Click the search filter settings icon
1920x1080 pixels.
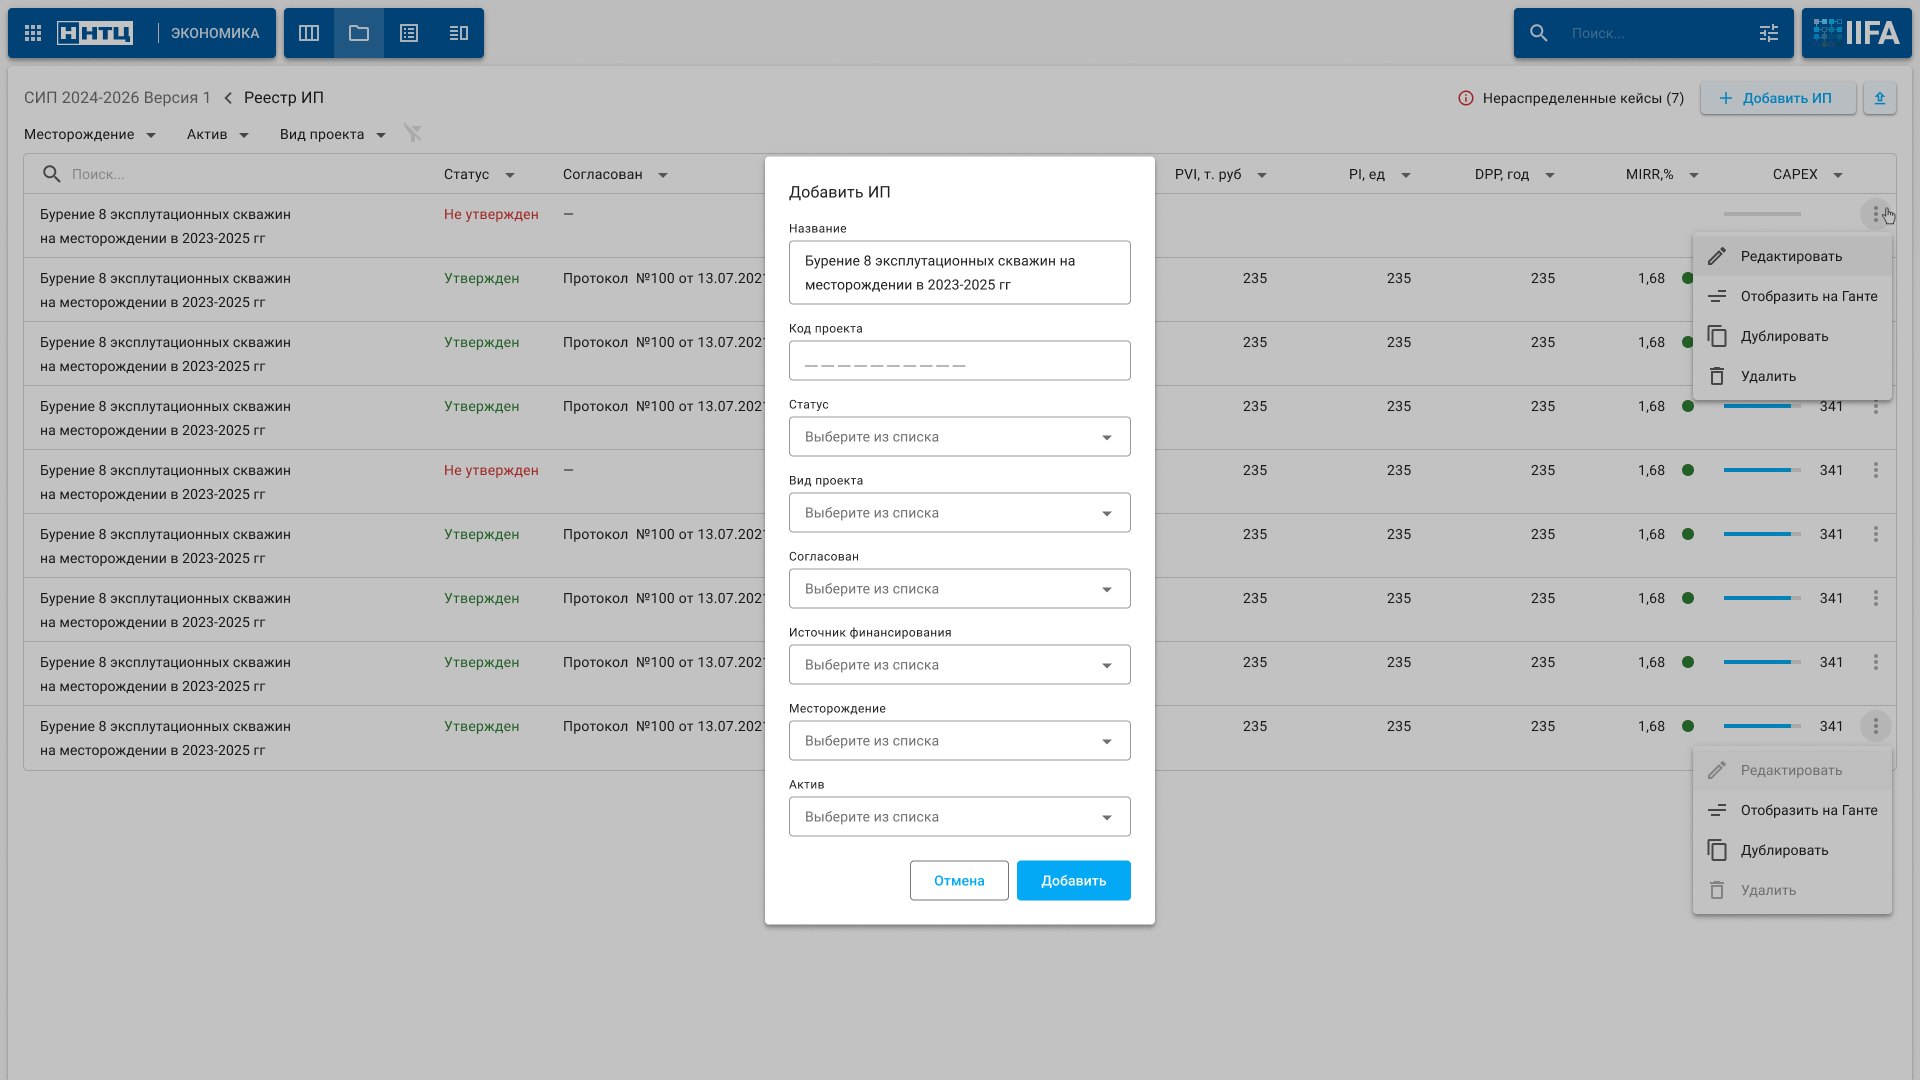[x=1769, y=33]
